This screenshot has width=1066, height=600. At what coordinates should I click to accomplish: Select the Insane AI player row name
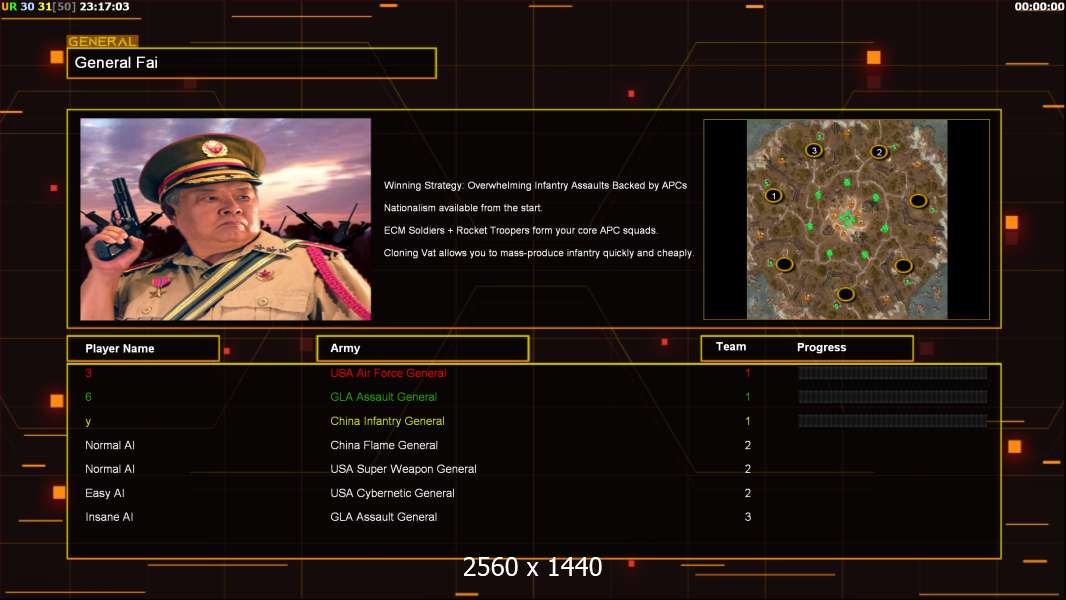pos(109,516)
